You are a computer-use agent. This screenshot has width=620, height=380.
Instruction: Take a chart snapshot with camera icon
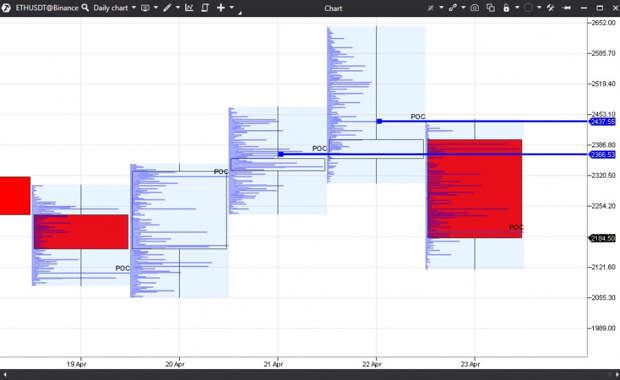(474, 8)
